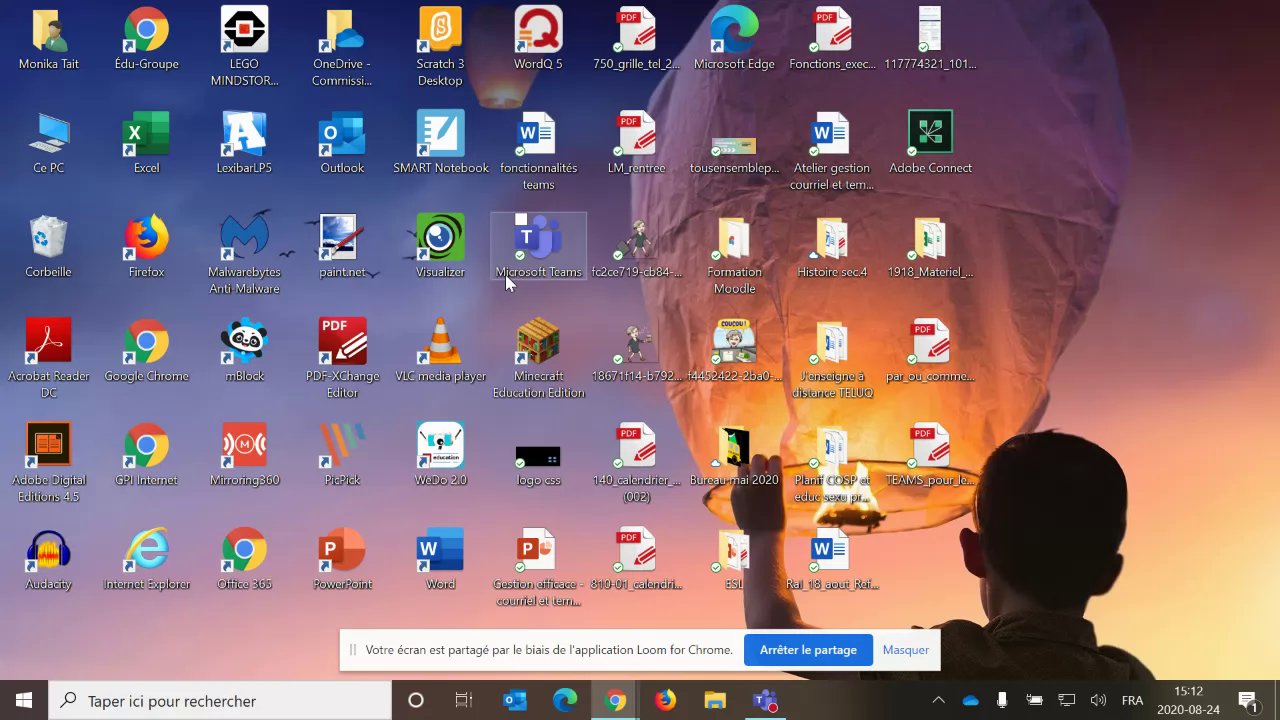The width and height of the screenshot is (1280, 720).
Task: Open File Explorer from taskbar
Action: pos(715,701)
